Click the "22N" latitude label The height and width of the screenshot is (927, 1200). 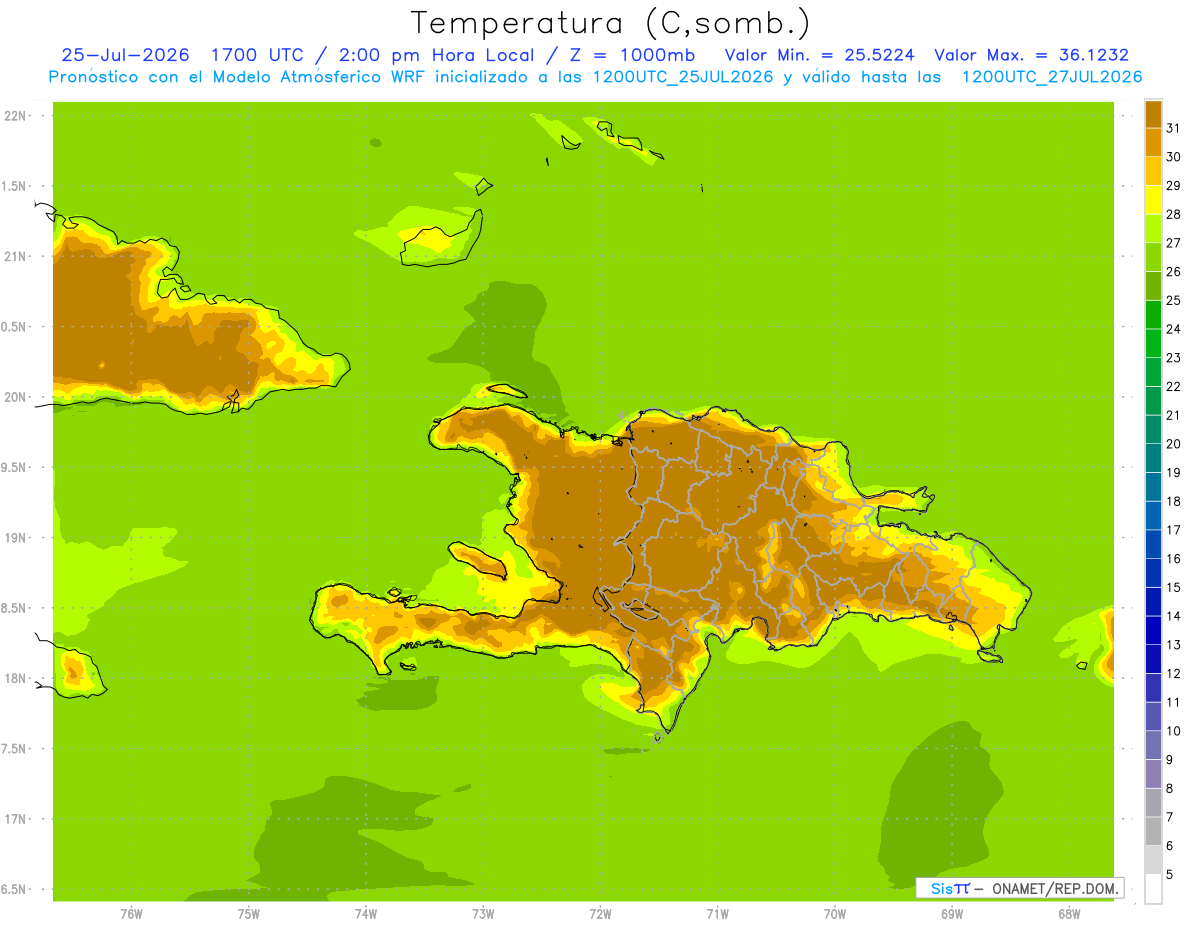pyautogui.click(x=17, y=116)
